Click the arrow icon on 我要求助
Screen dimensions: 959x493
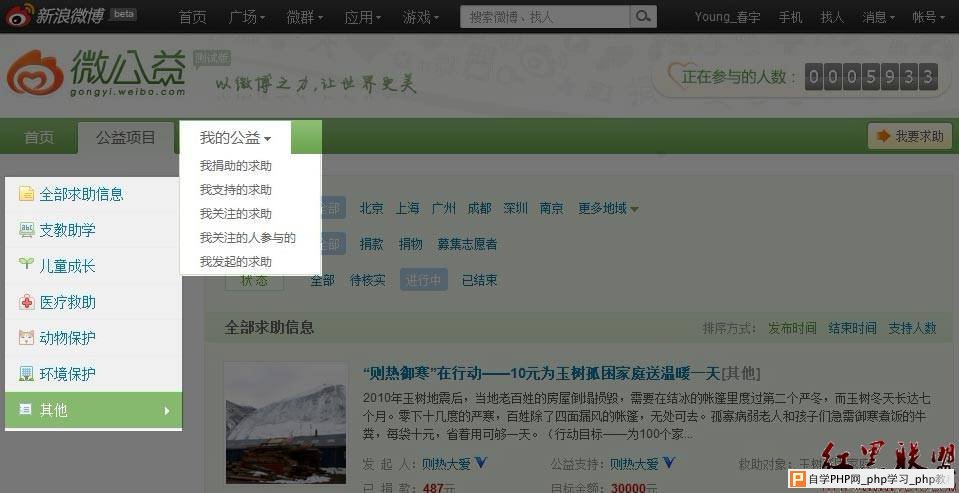883,136
